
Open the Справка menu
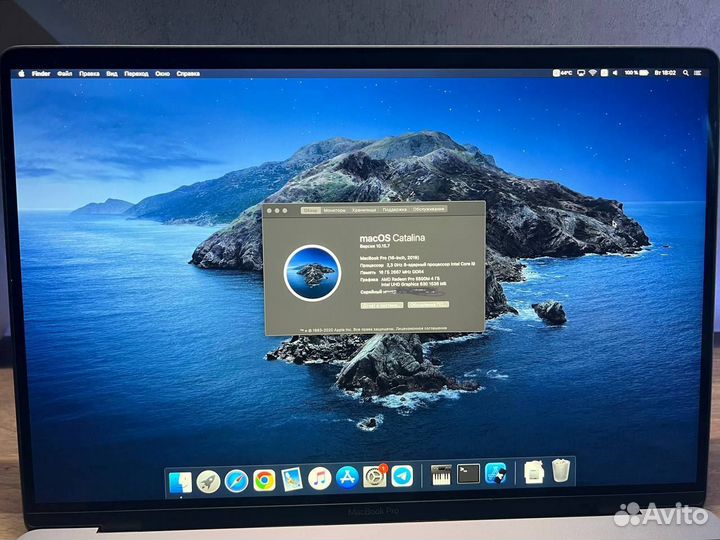[188, 73]
